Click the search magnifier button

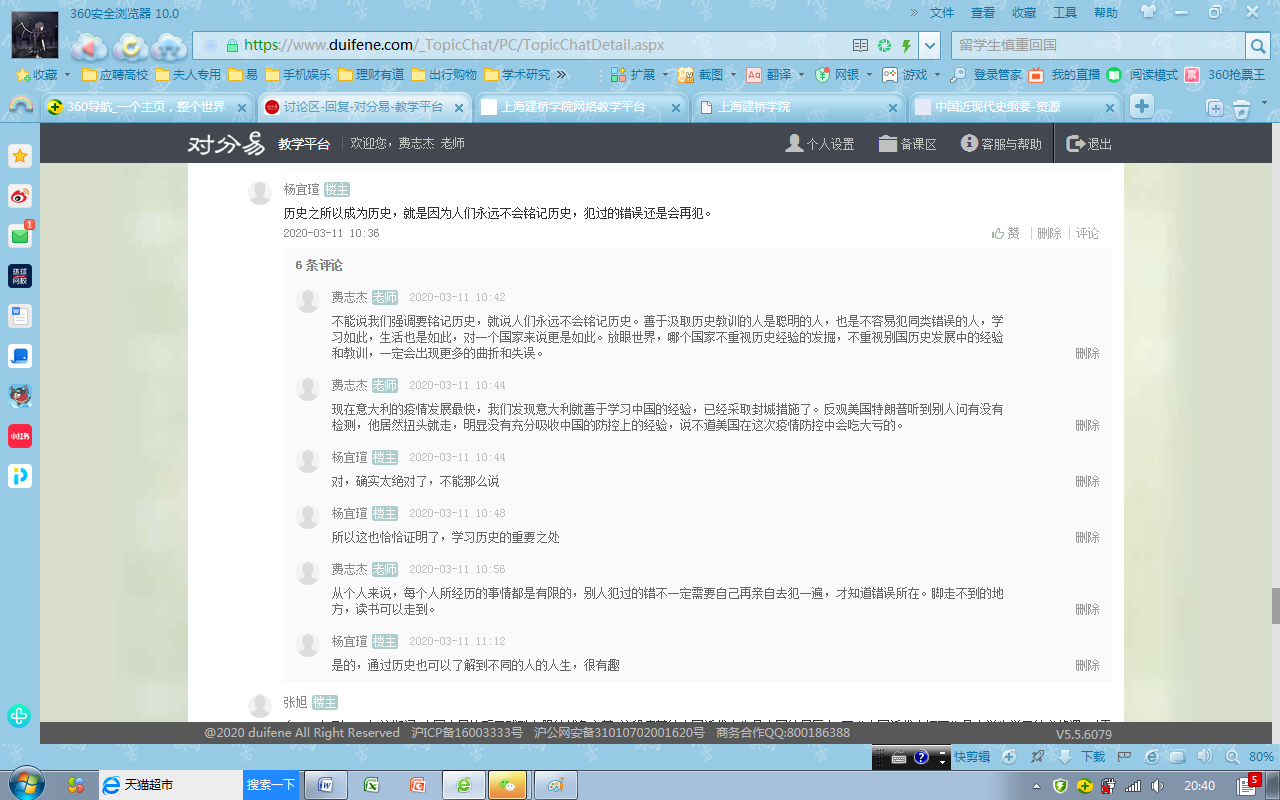tap(1257, 45)
